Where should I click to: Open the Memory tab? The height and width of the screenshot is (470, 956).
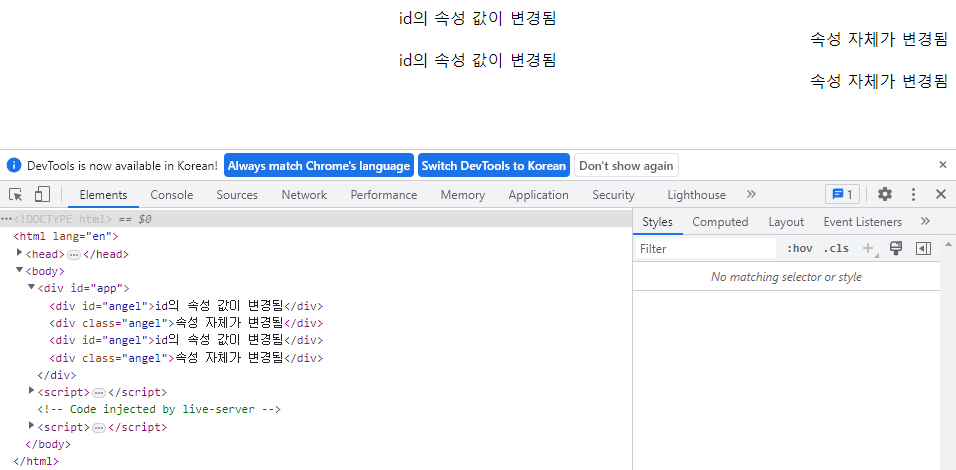pyautogui.click(x=463, y=195)
